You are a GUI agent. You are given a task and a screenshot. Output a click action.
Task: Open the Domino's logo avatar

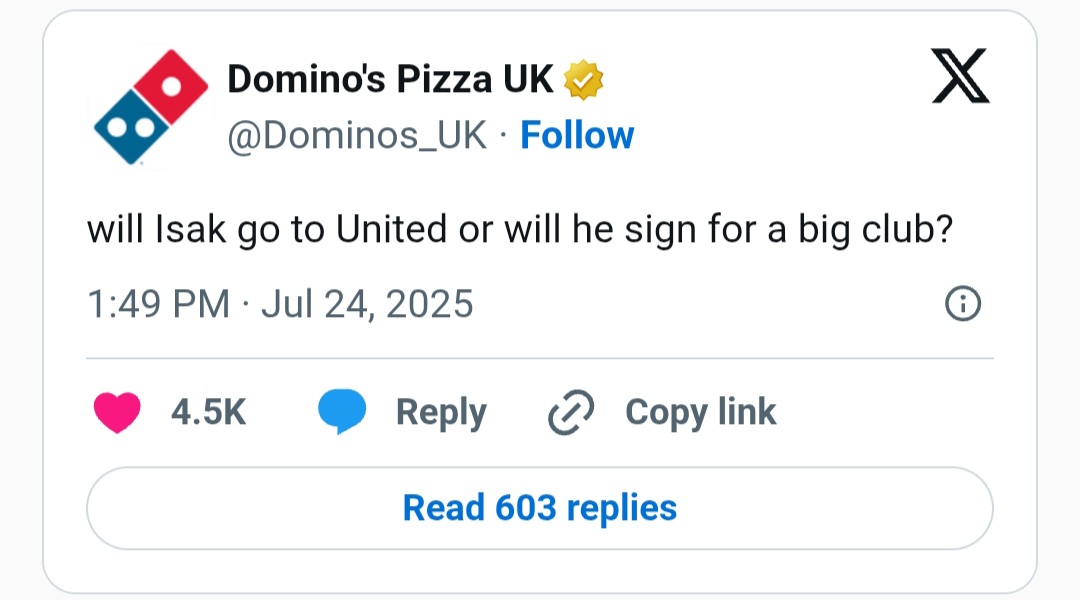pos(151,107)
